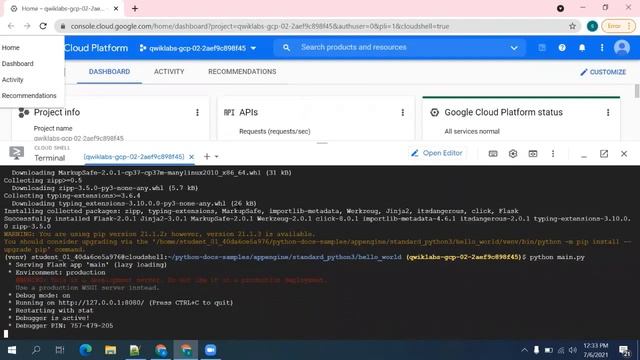Image resolution: width=640 pixels, height=360 pixels.
Task: Open the header settings and utilities menu
Action: [x=602, y=48]
